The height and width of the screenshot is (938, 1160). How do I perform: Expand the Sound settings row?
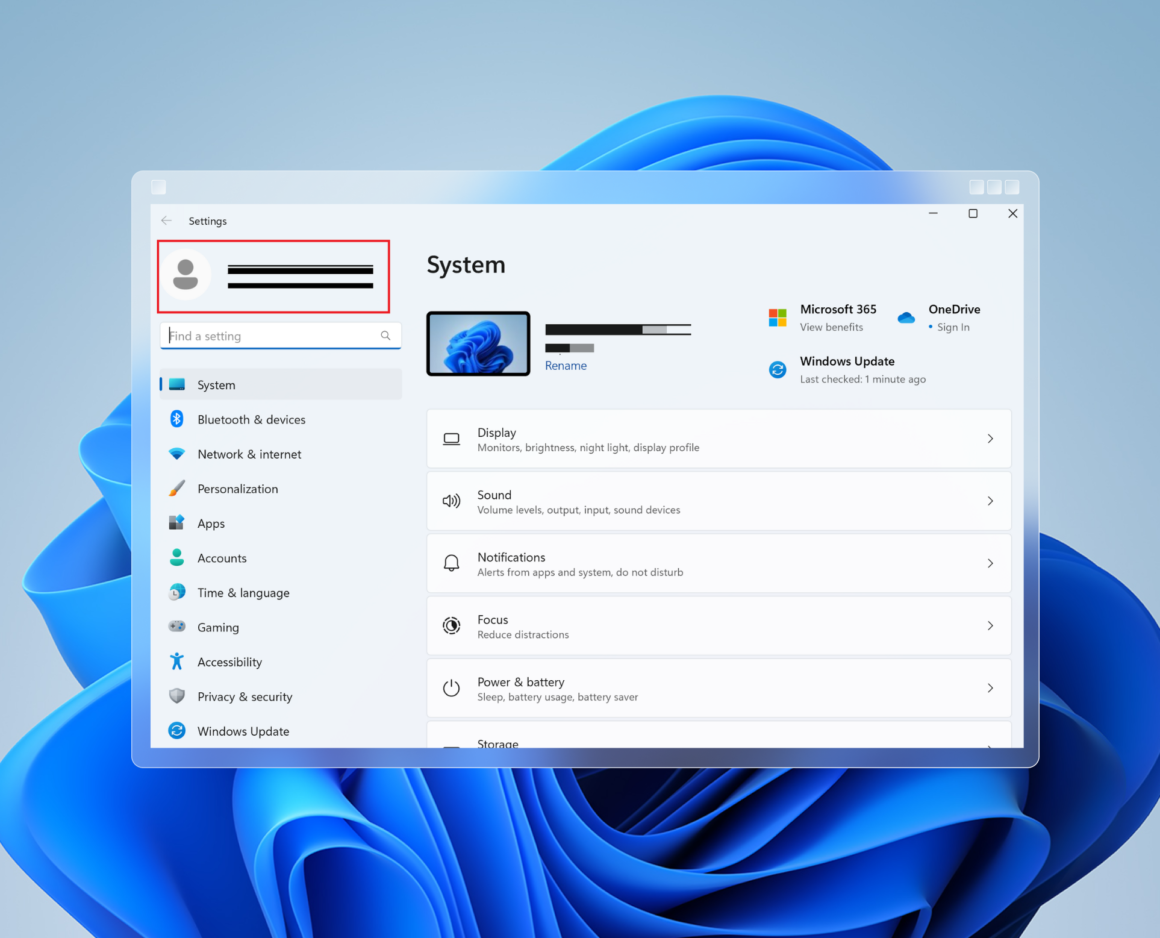(x=718, y=500)
